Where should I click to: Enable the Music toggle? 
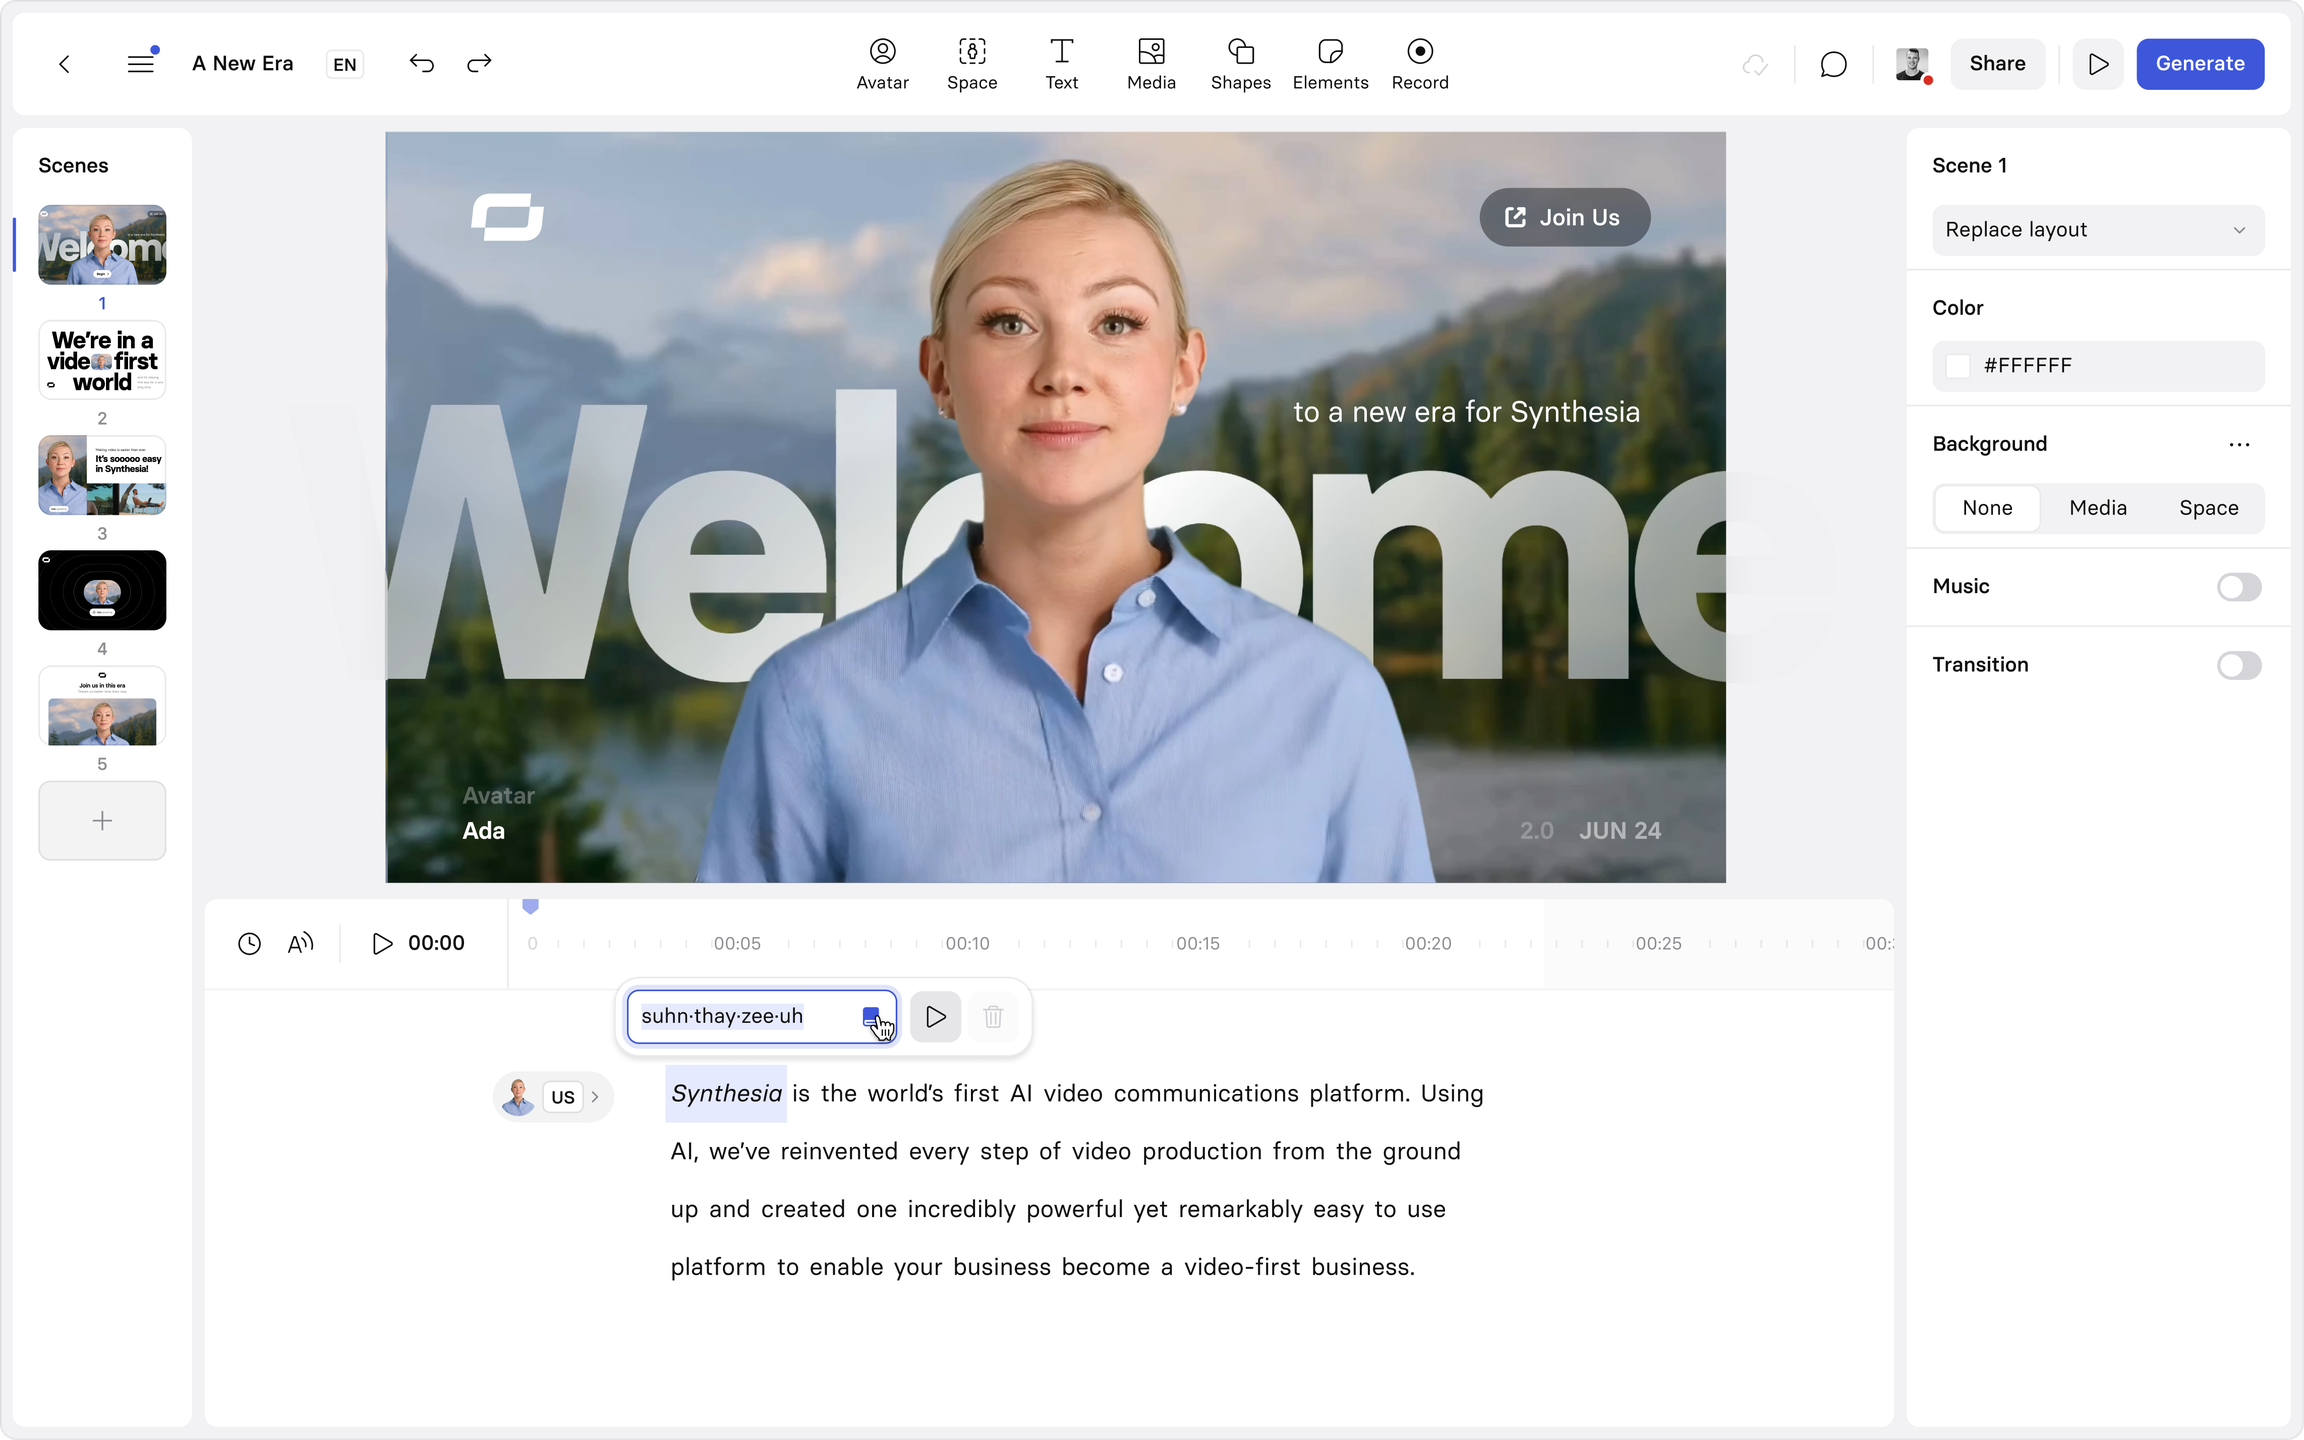click(2238, 587)
